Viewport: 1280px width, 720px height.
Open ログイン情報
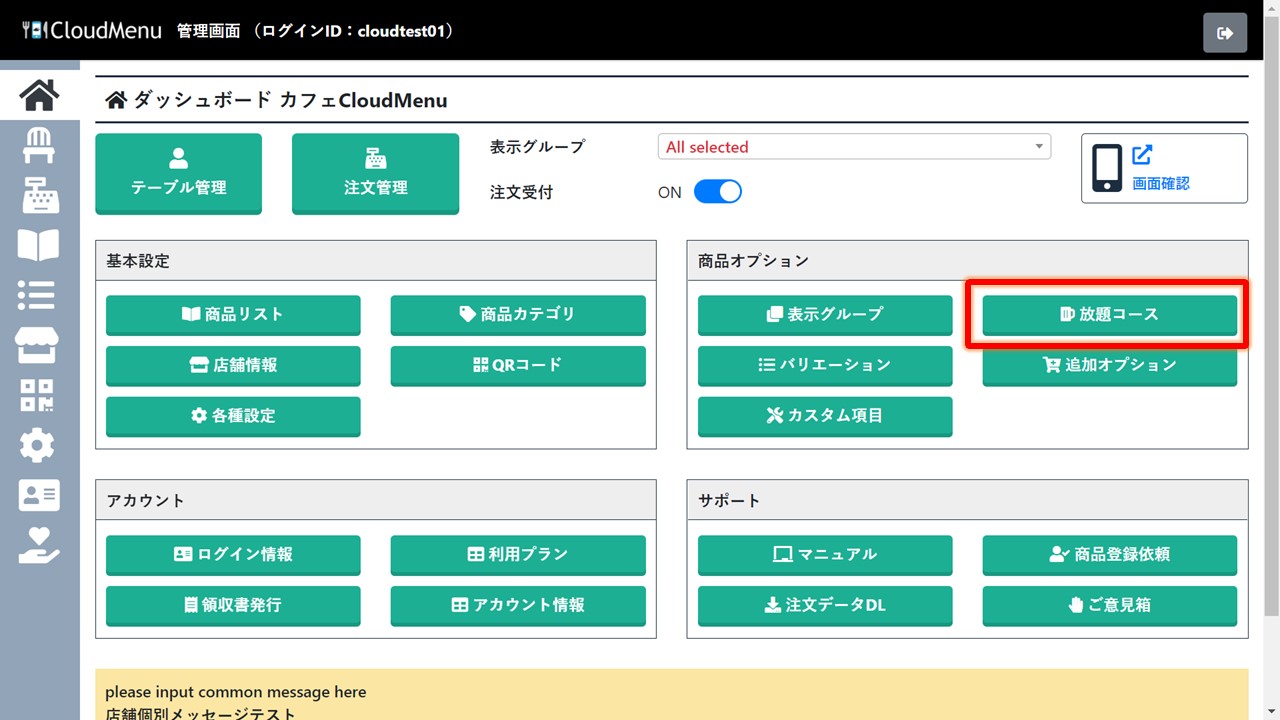(x=233, y=554)
